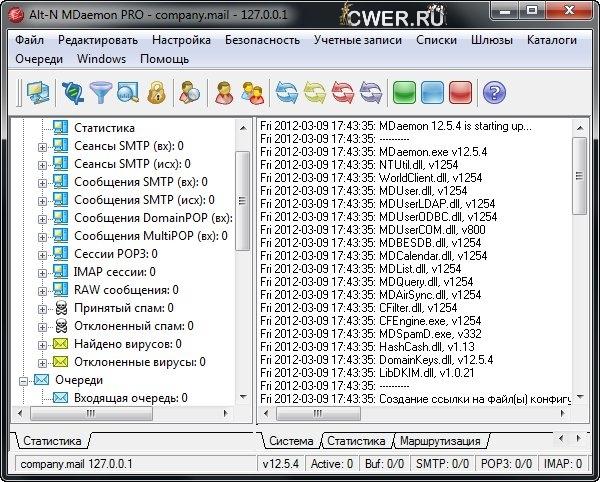The image size is (600, 482).
Task: Click the log panel horizontal scrollbar
Action: point(420,413)
